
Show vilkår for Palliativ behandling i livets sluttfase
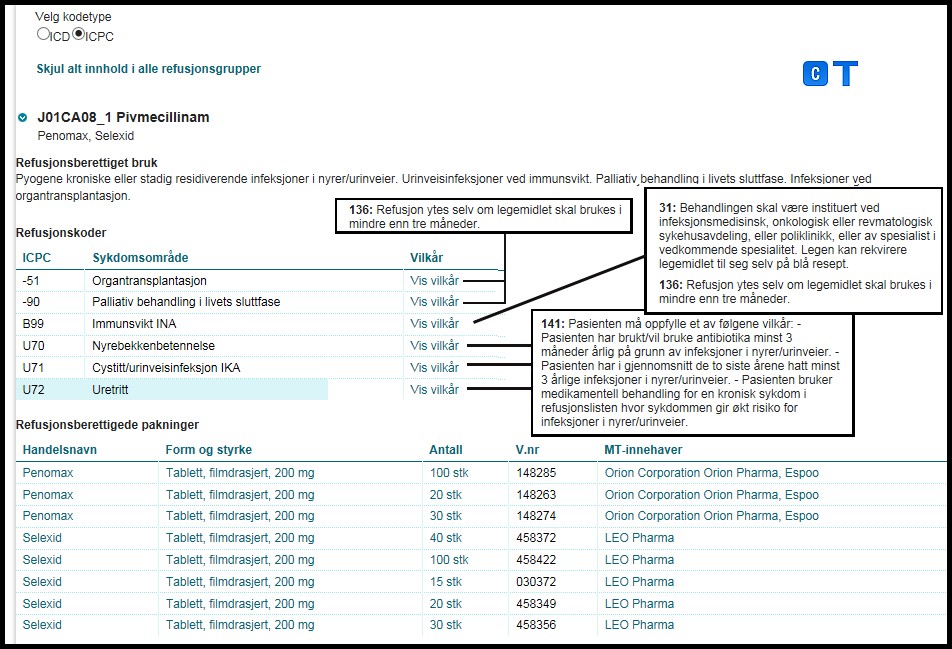tap(434, 302)
